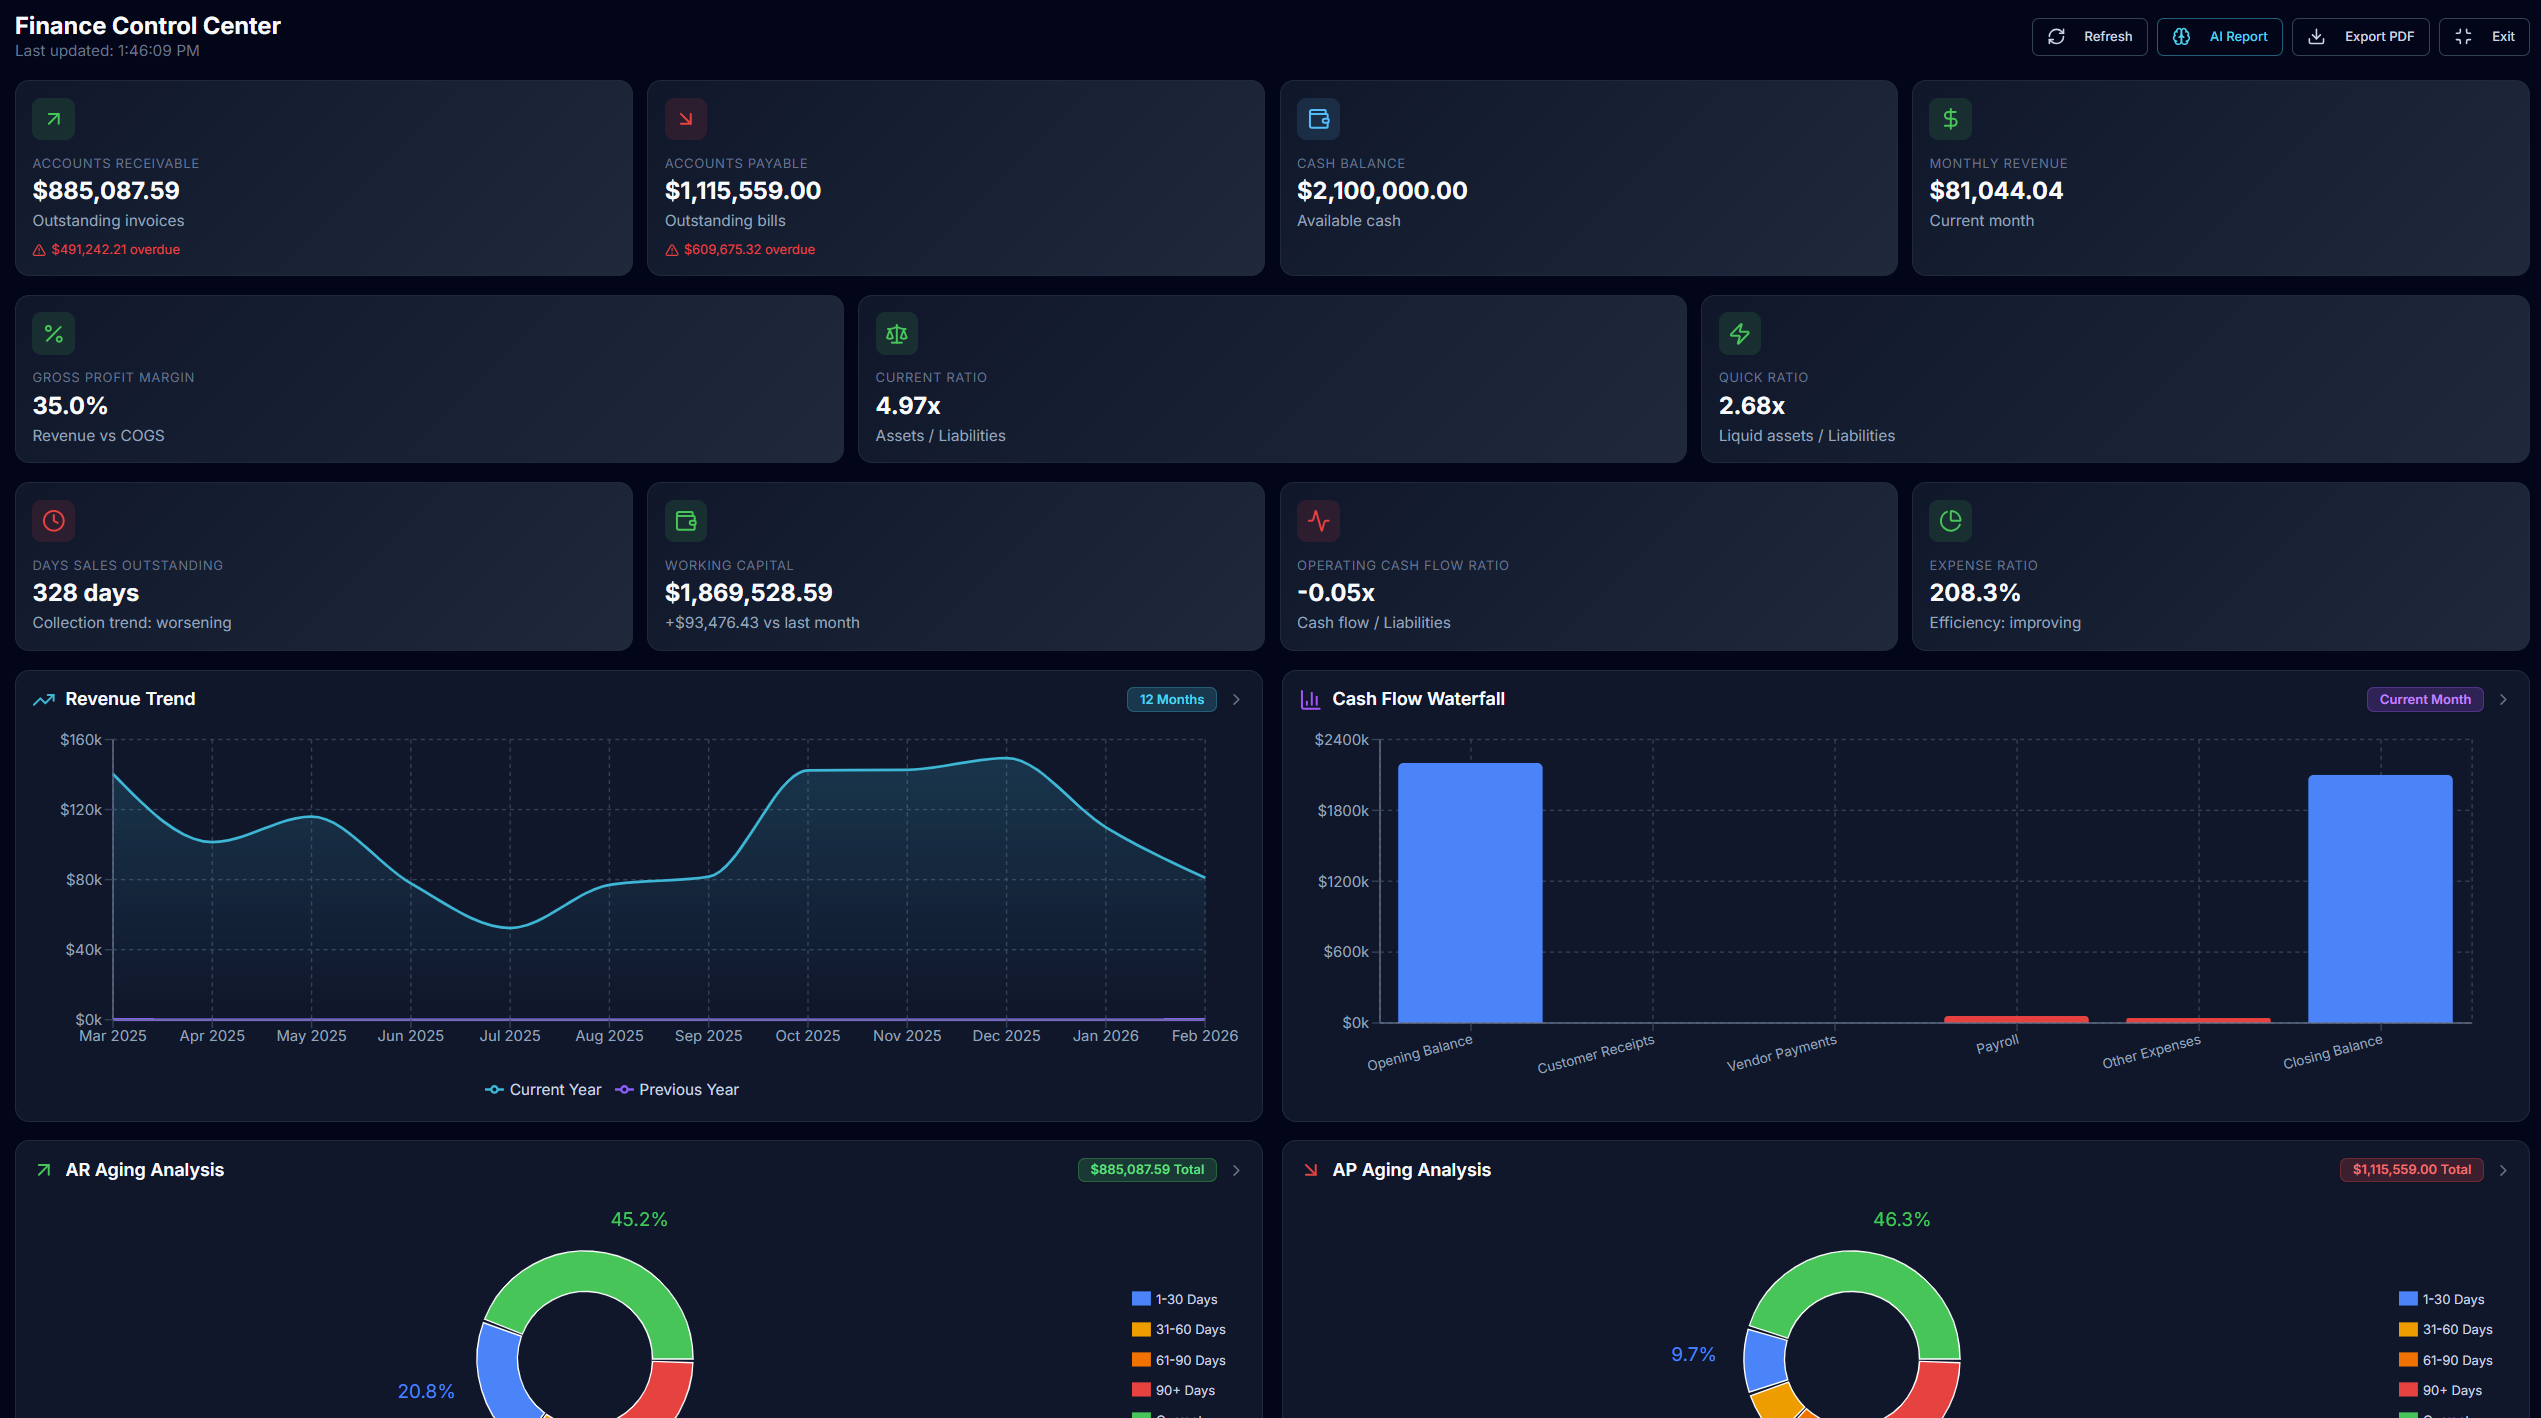Viewport: 2541px width, 1418px height.
Task: Toggle the Previous Year legend series
Action: (677, 1090)
